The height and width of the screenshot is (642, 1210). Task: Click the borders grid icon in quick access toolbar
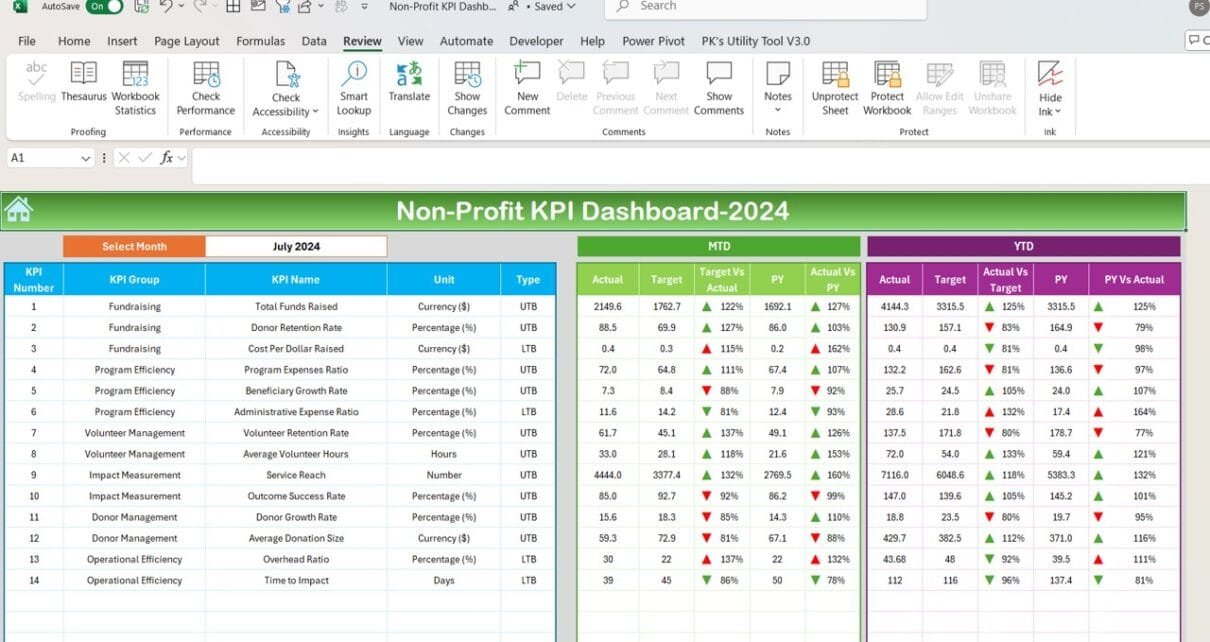pos(232,6)
